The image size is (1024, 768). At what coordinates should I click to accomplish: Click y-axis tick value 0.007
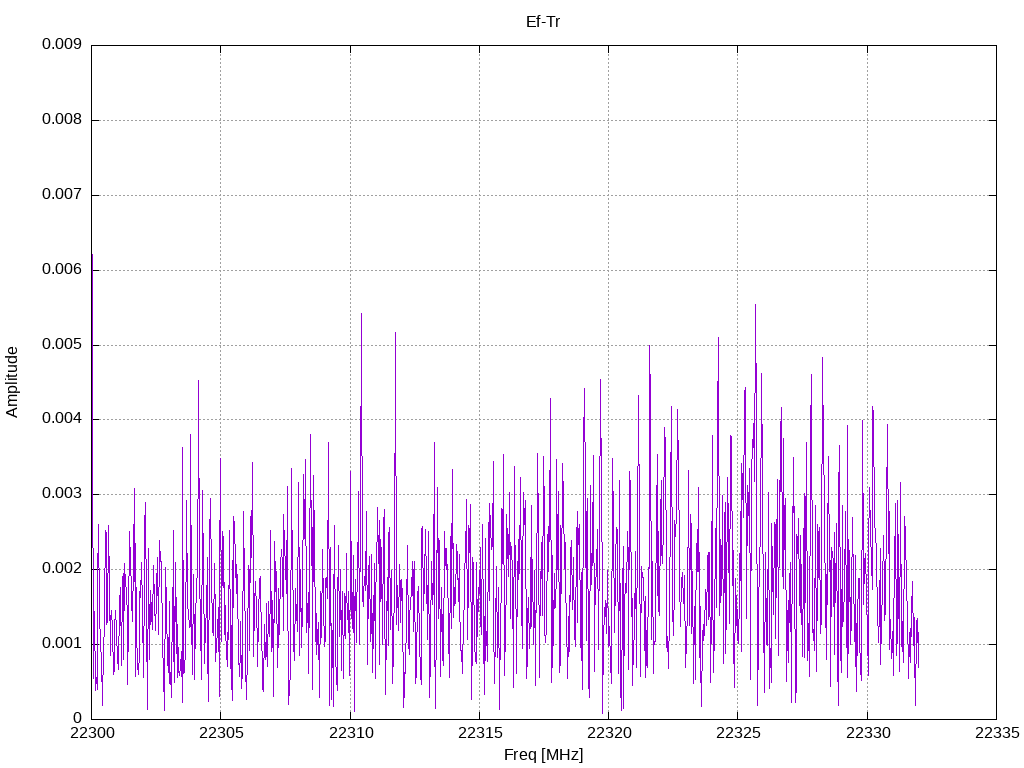(x=61, y=195)
